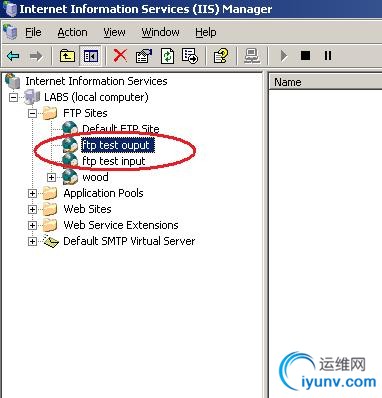This screenshot has width=382, height=398.
Task: Expand the Application Pools node
Action: pos(32,194)
